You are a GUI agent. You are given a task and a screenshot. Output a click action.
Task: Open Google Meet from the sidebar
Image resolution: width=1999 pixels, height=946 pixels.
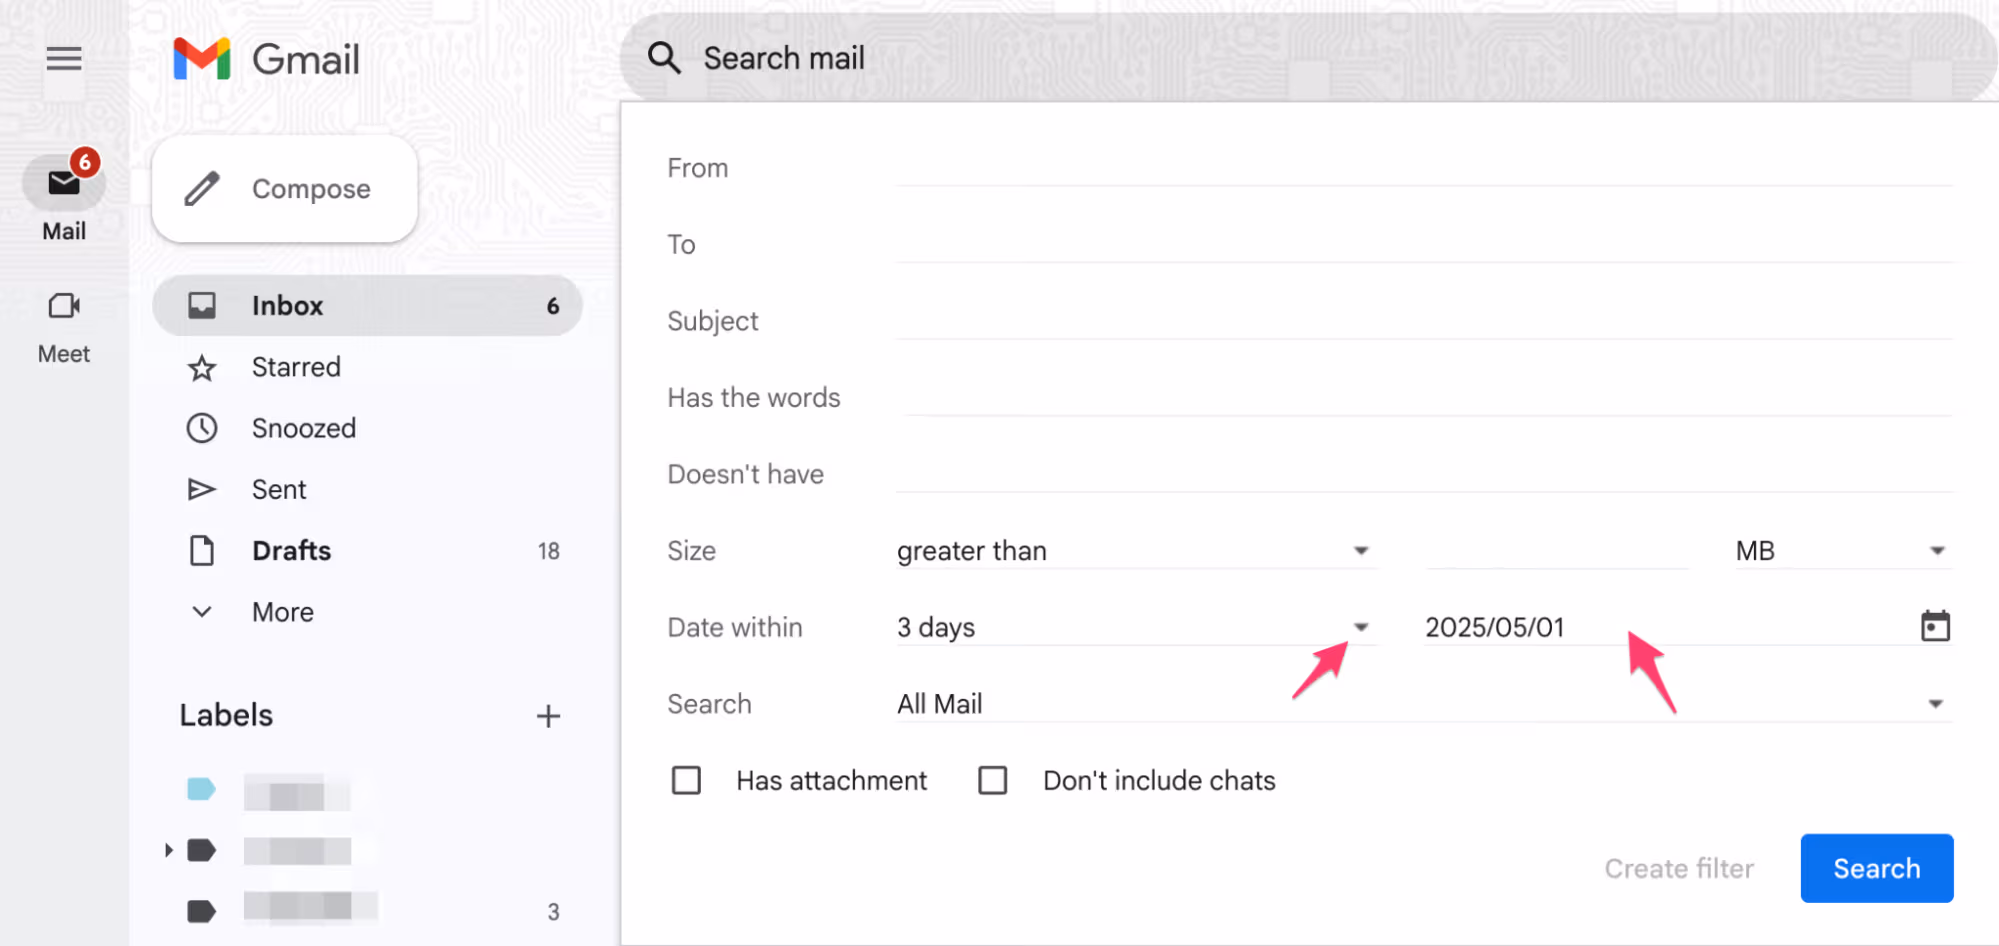click(x=64, y=307)
